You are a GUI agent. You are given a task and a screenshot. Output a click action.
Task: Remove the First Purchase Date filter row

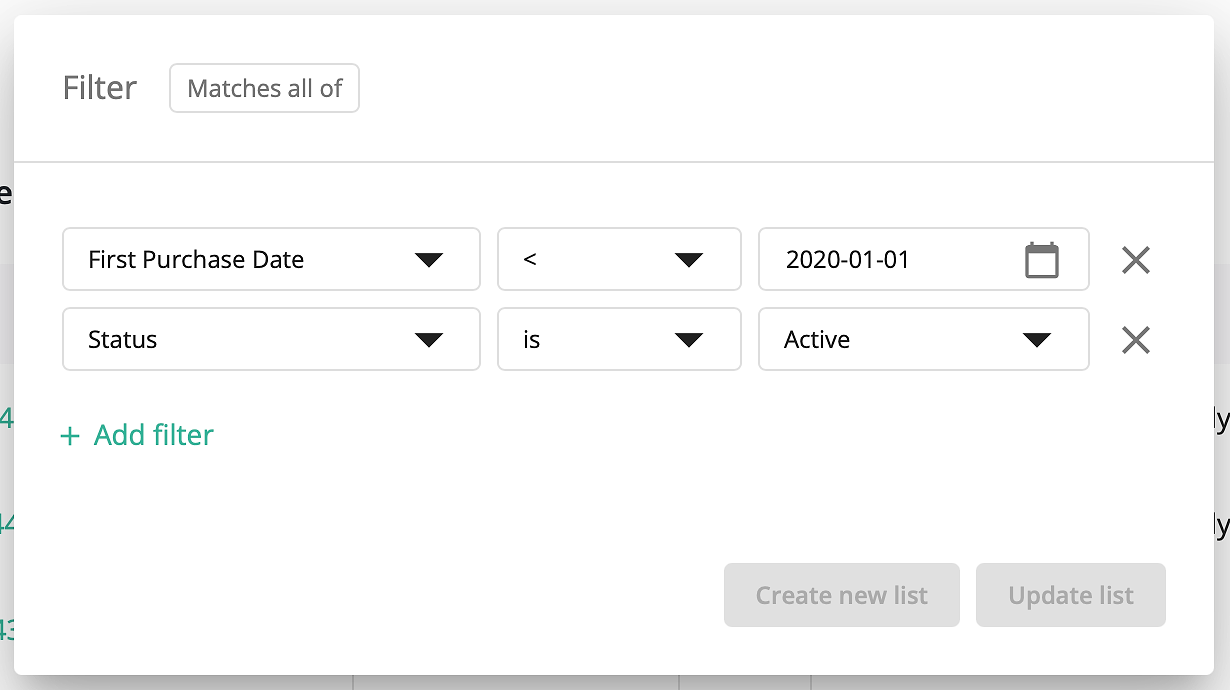coord(1135,260)
